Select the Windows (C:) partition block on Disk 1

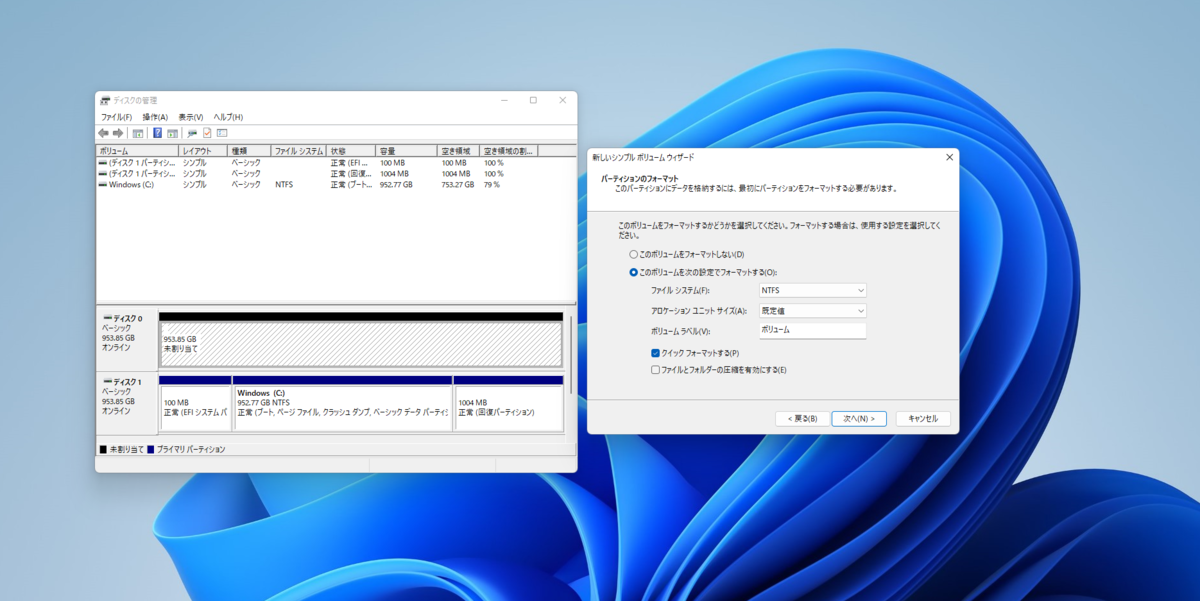click(x=342, y=407)
